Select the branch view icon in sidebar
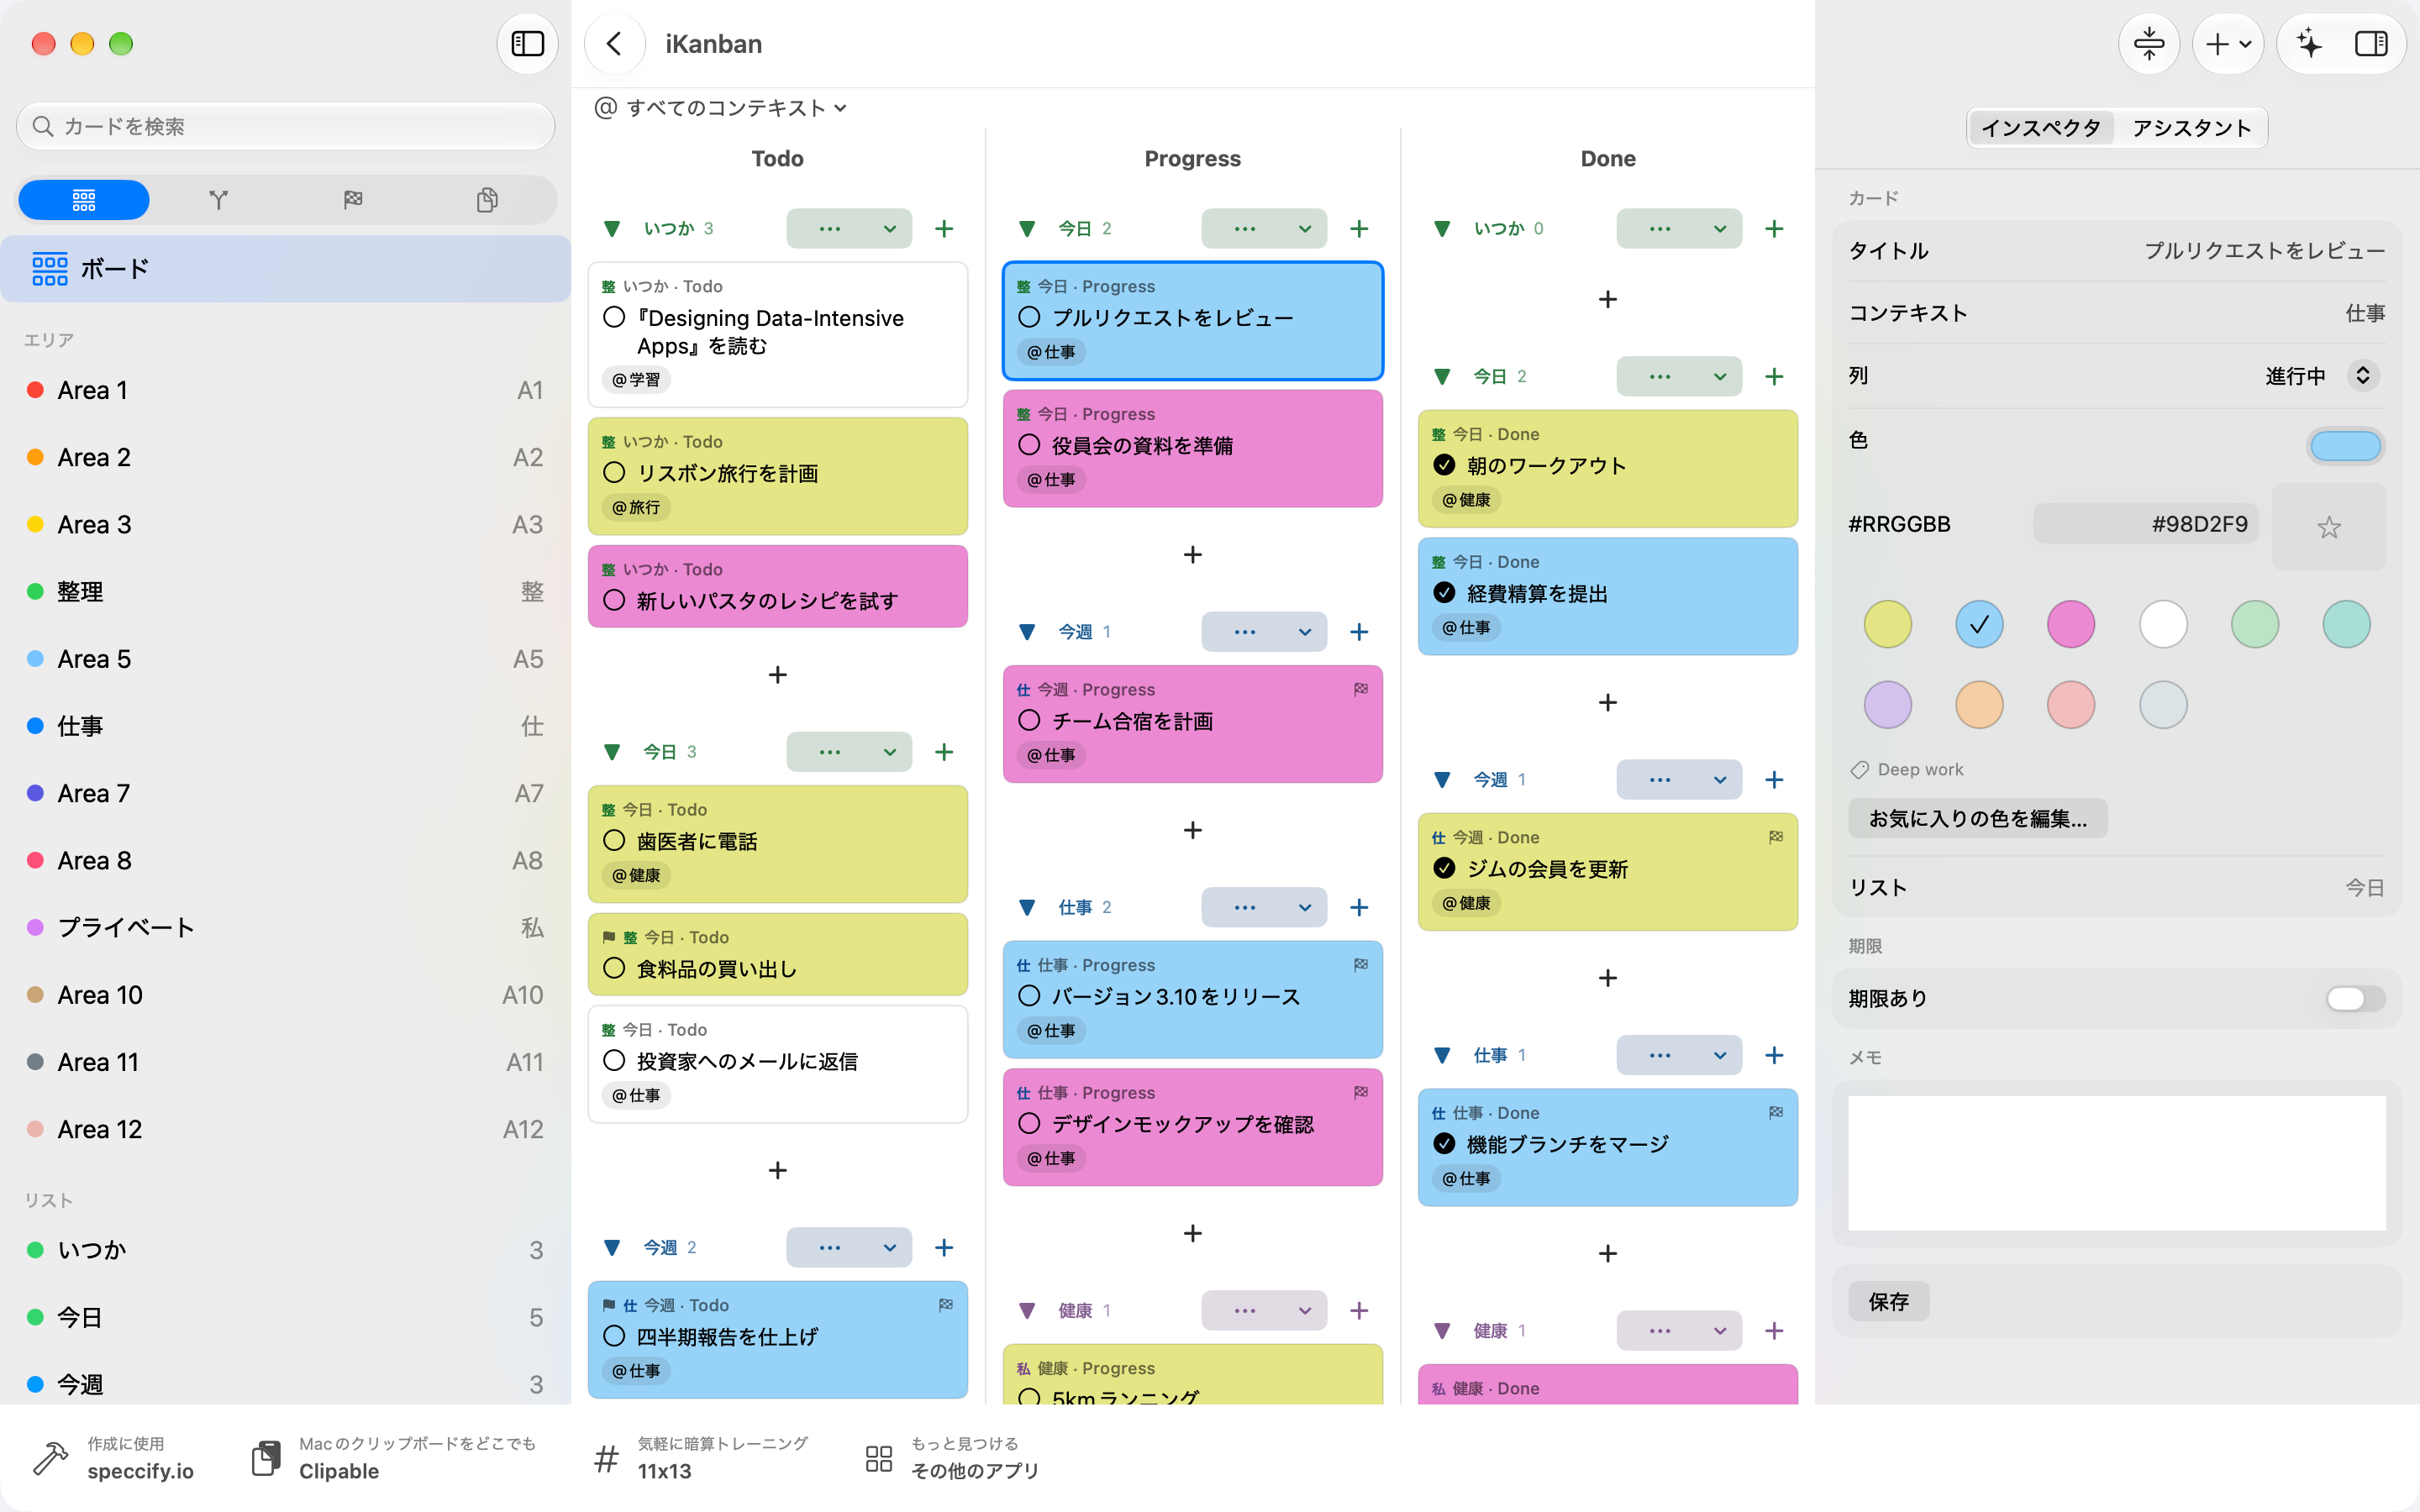This screenshot has height=1512, width=2420. point(219,200)
